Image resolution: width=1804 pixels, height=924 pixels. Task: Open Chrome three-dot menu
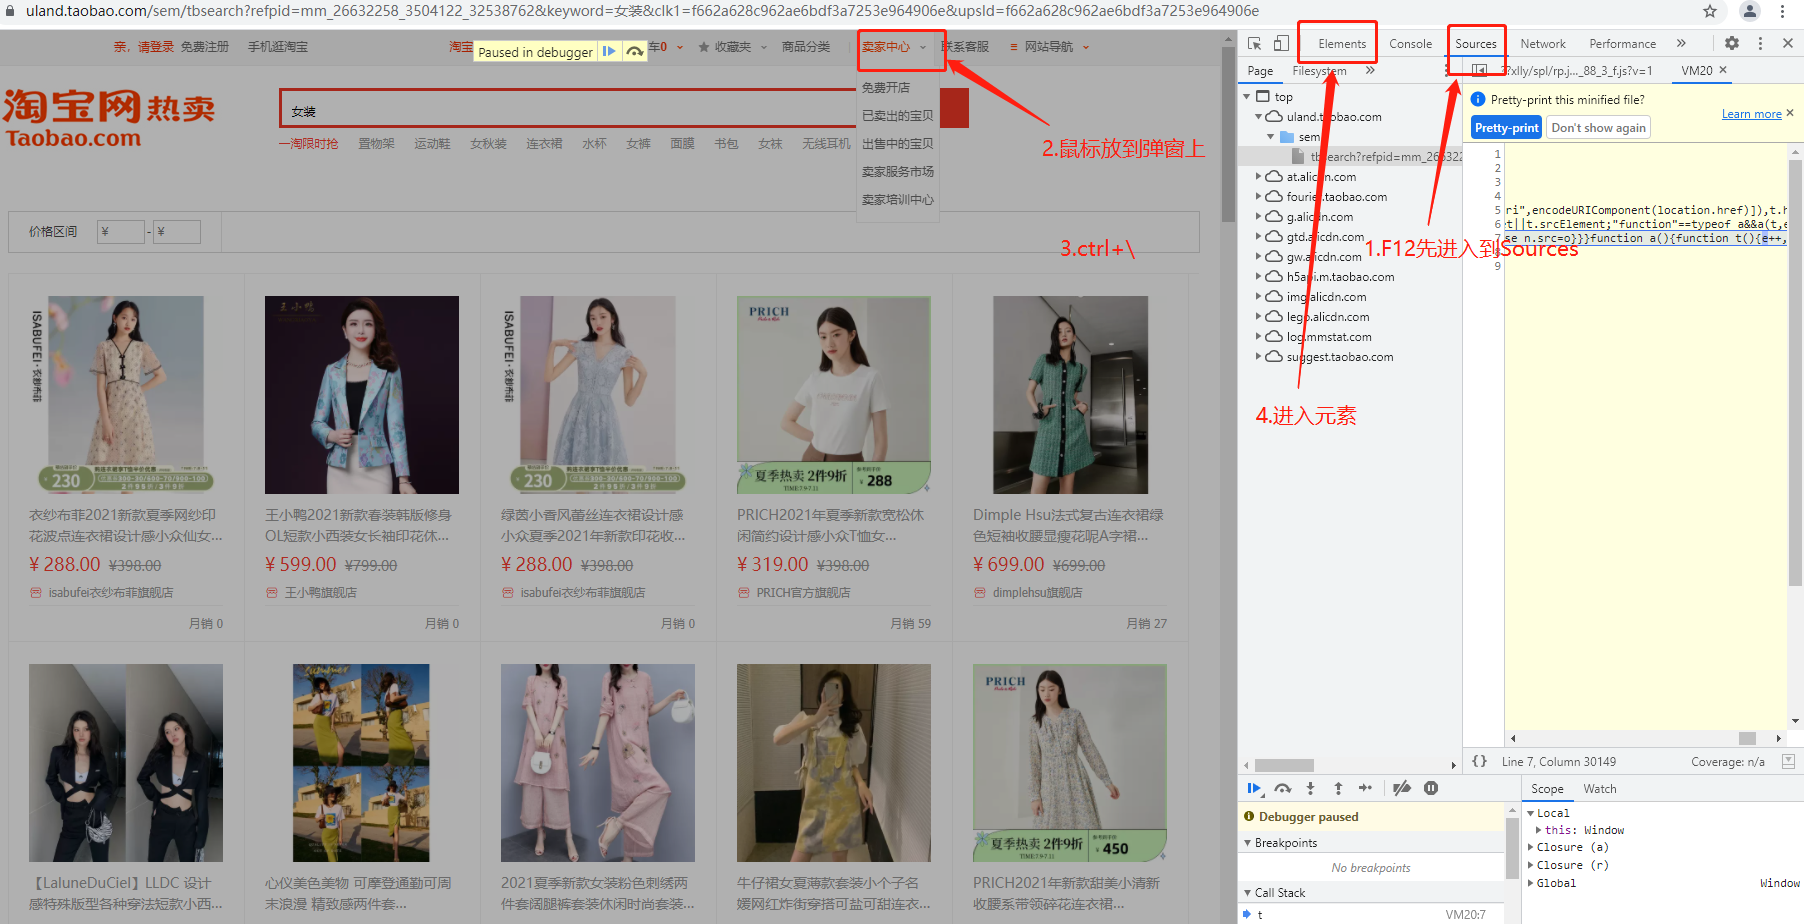pos(1782,11)
